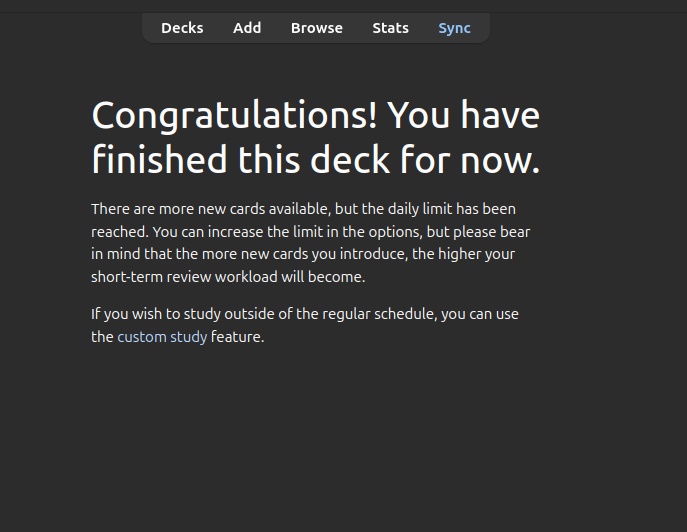Viewport: 687px width, 532px height.
Task: Click the 'short-term review workload' text line
Action: point(228,277)
